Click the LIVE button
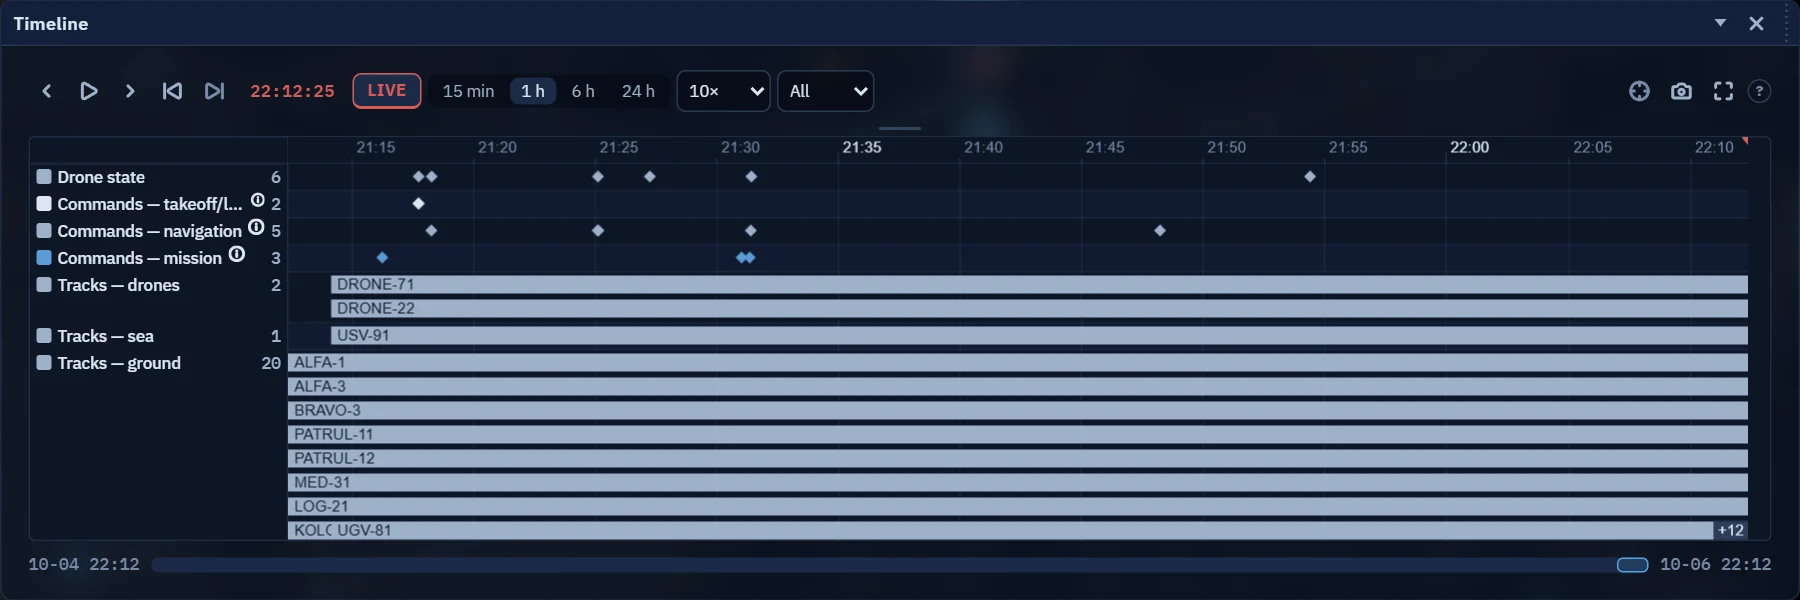This screenshot has width=1800, height=600. pyautogui.click(x=387, y=91)
